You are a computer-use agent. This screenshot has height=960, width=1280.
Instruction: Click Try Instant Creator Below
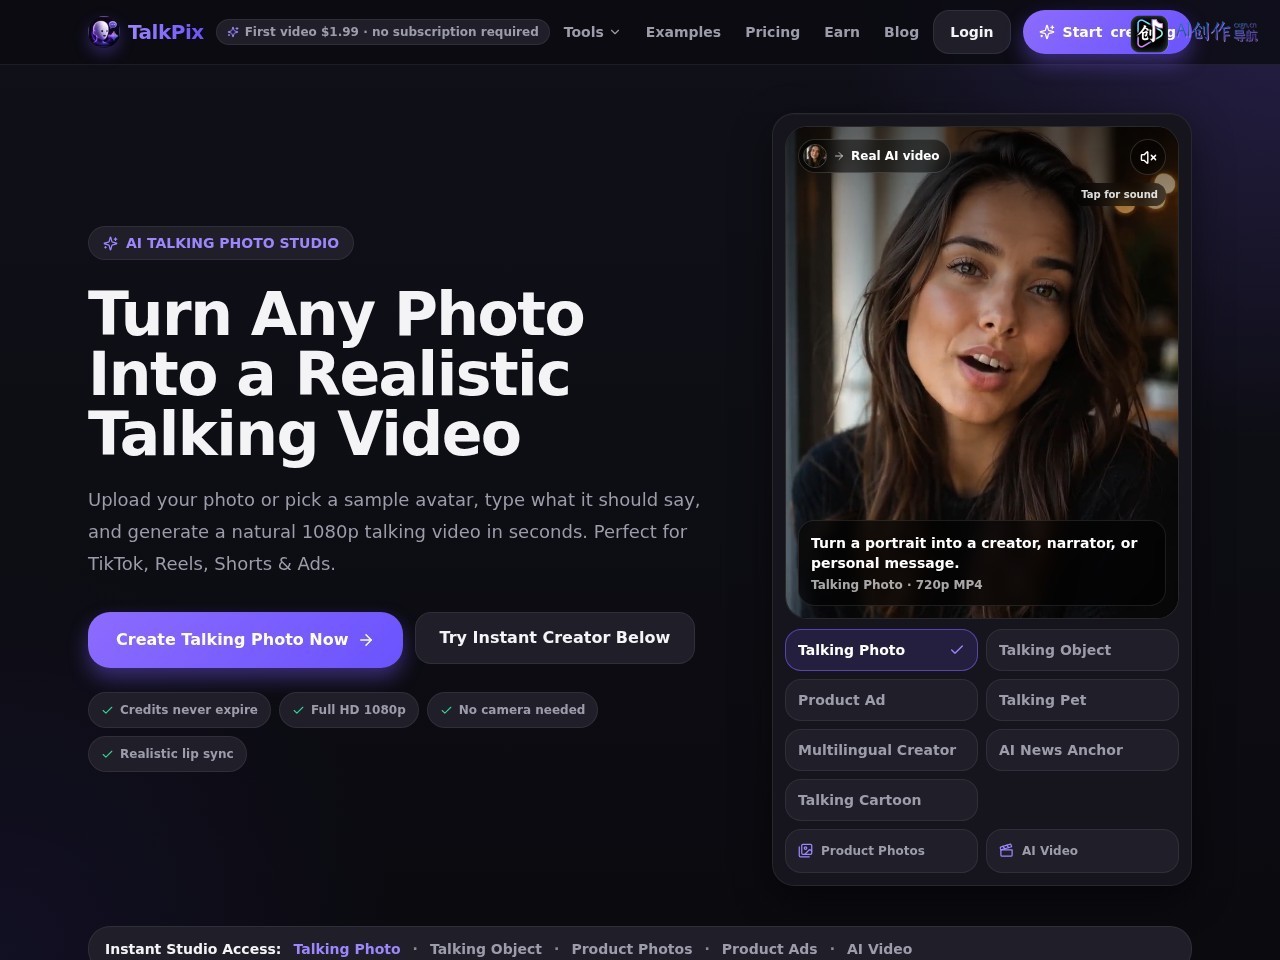click(x=555, y=638)
